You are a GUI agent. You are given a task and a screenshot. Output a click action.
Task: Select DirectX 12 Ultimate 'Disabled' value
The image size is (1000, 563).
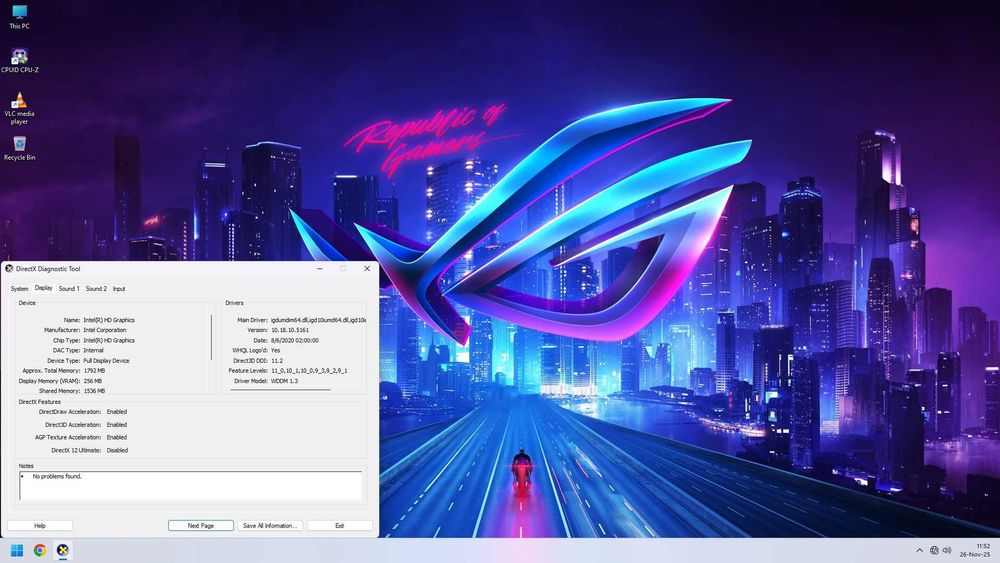117,450
